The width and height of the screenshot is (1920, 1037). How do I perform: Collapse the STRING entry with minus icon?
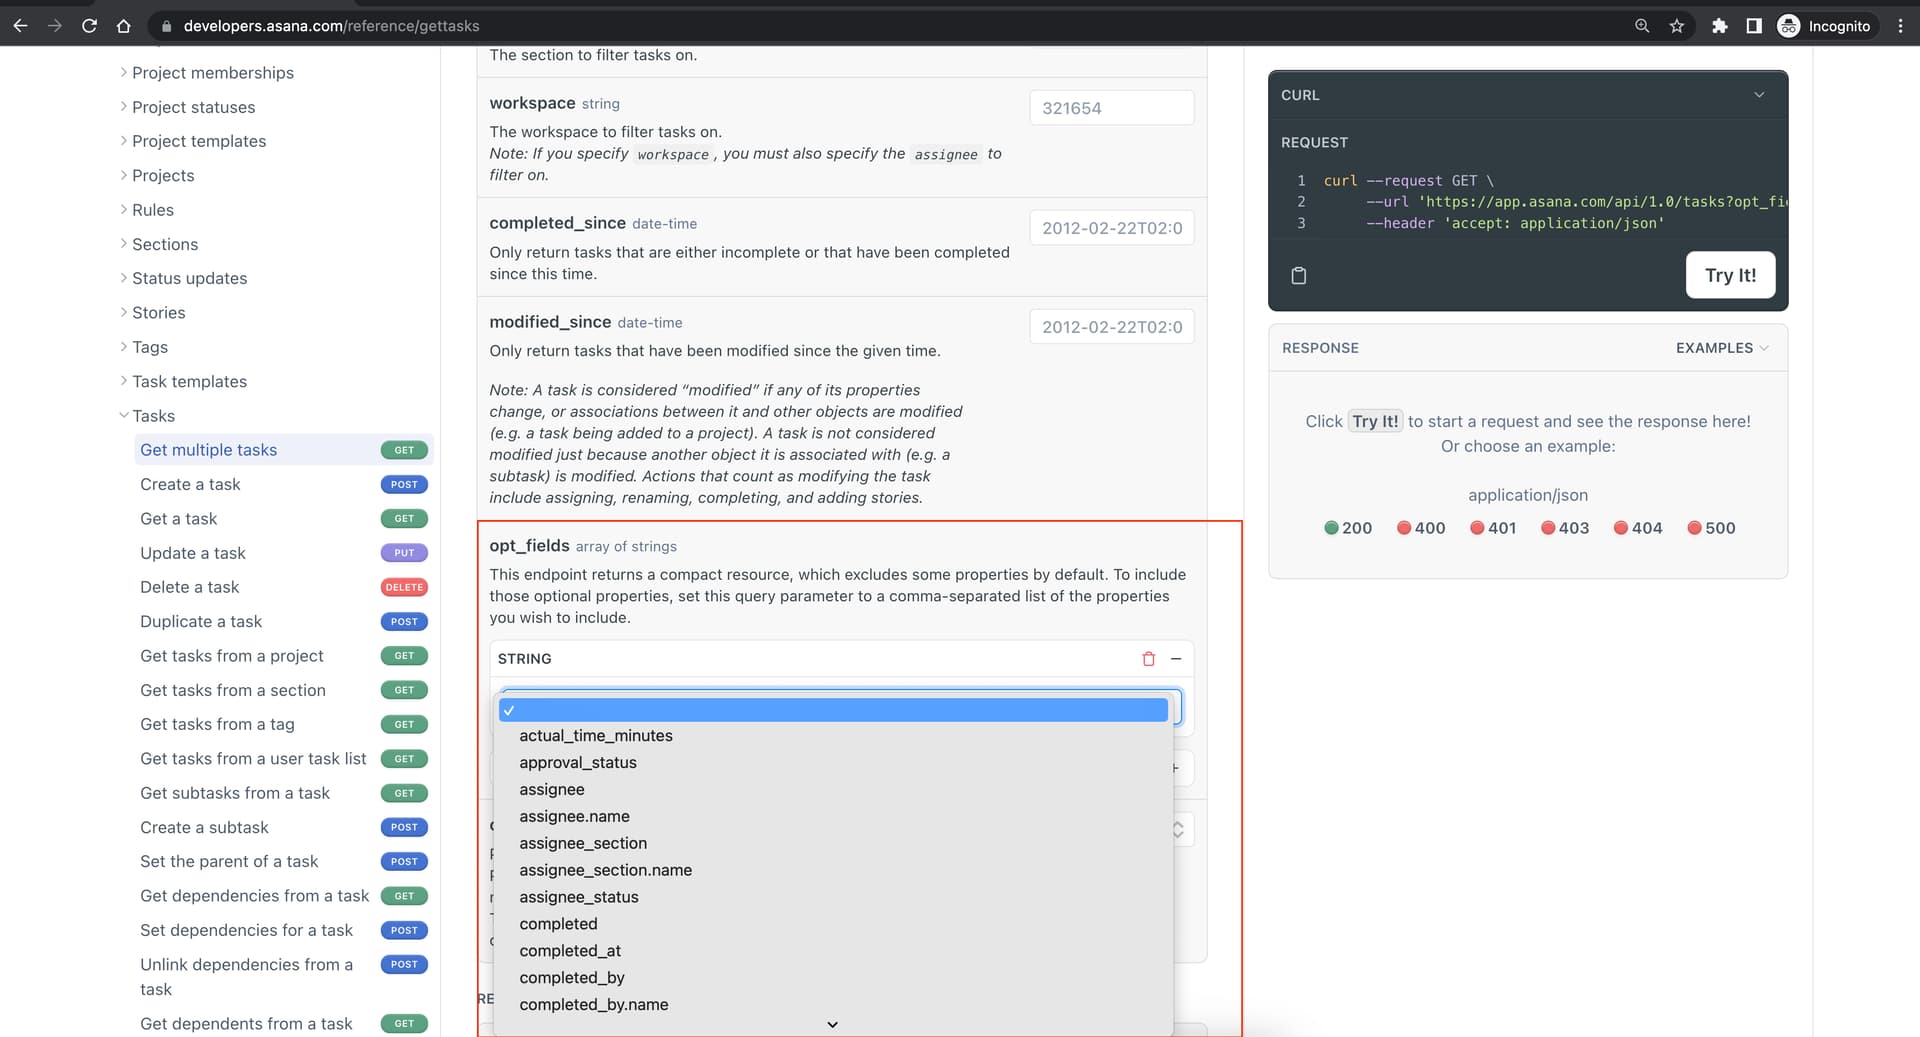(x=1175, y=658)
